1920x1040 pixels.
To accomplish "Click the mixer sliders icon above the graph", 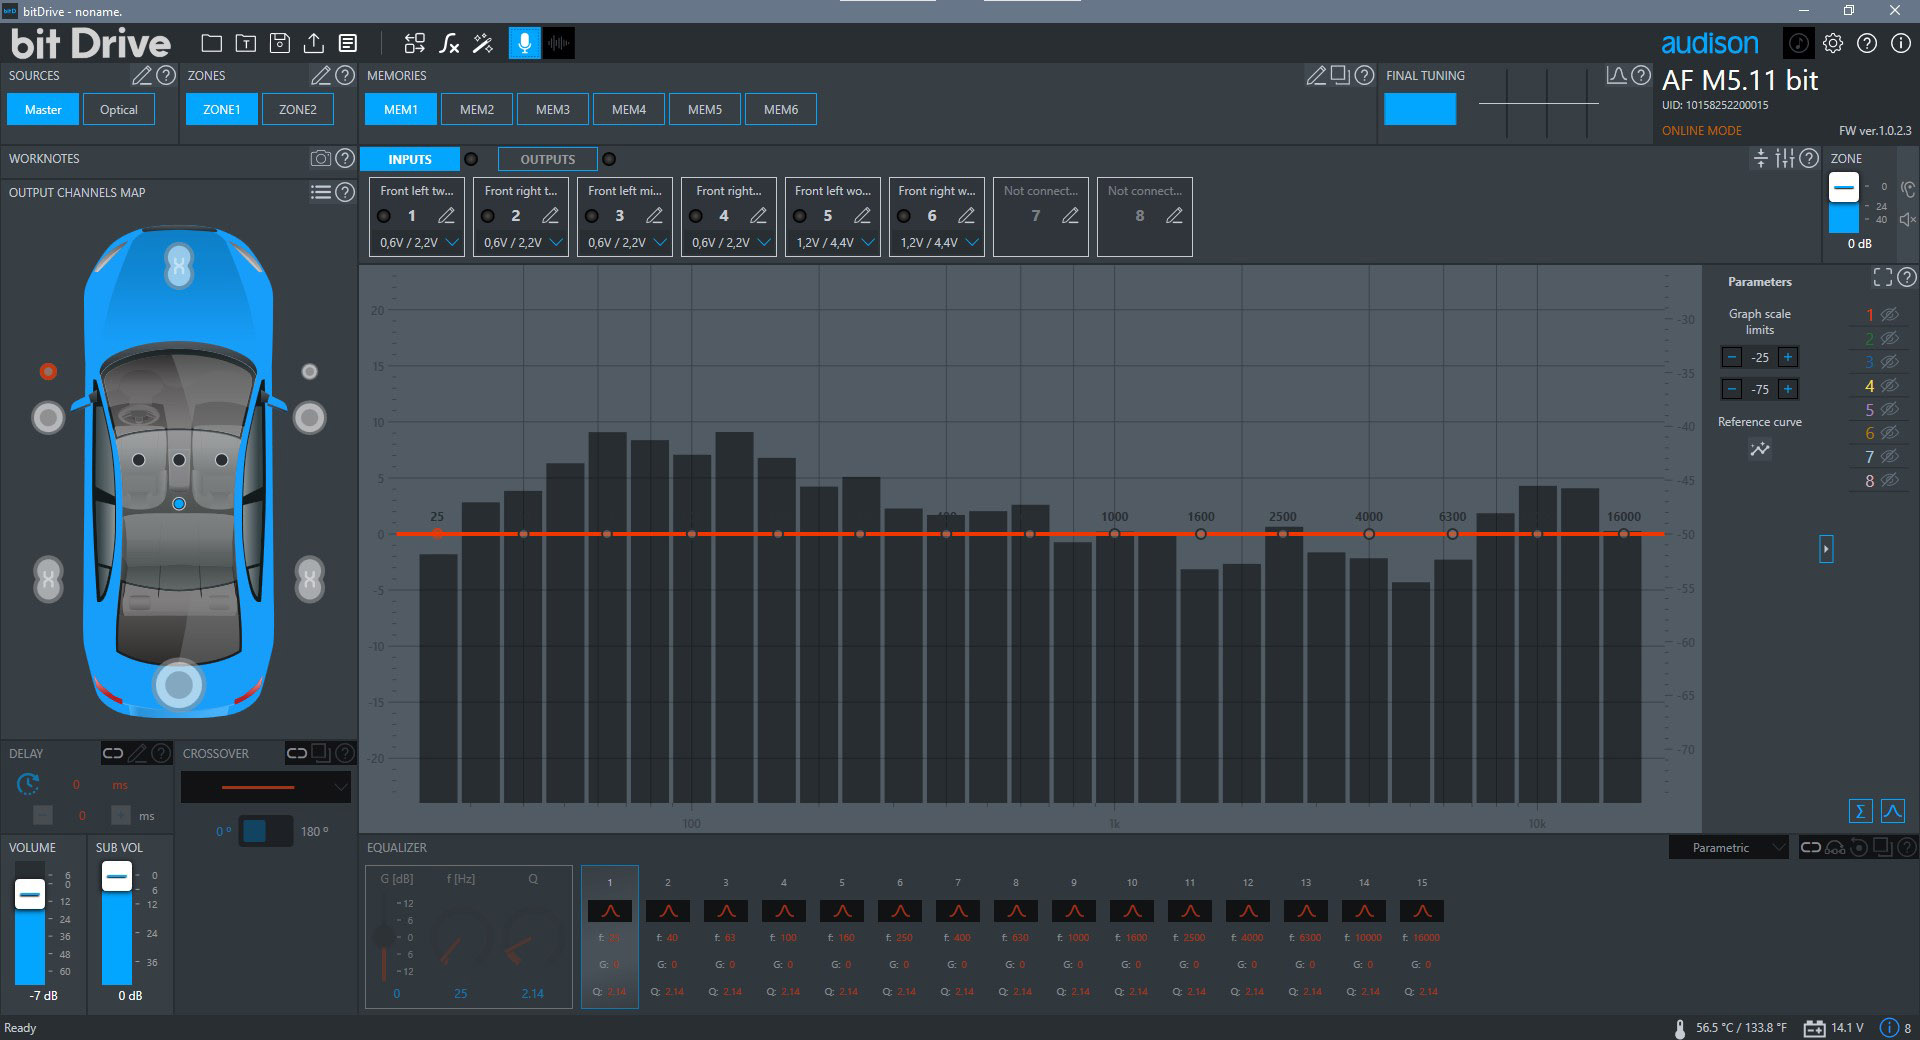I will tap(1785, 158).
